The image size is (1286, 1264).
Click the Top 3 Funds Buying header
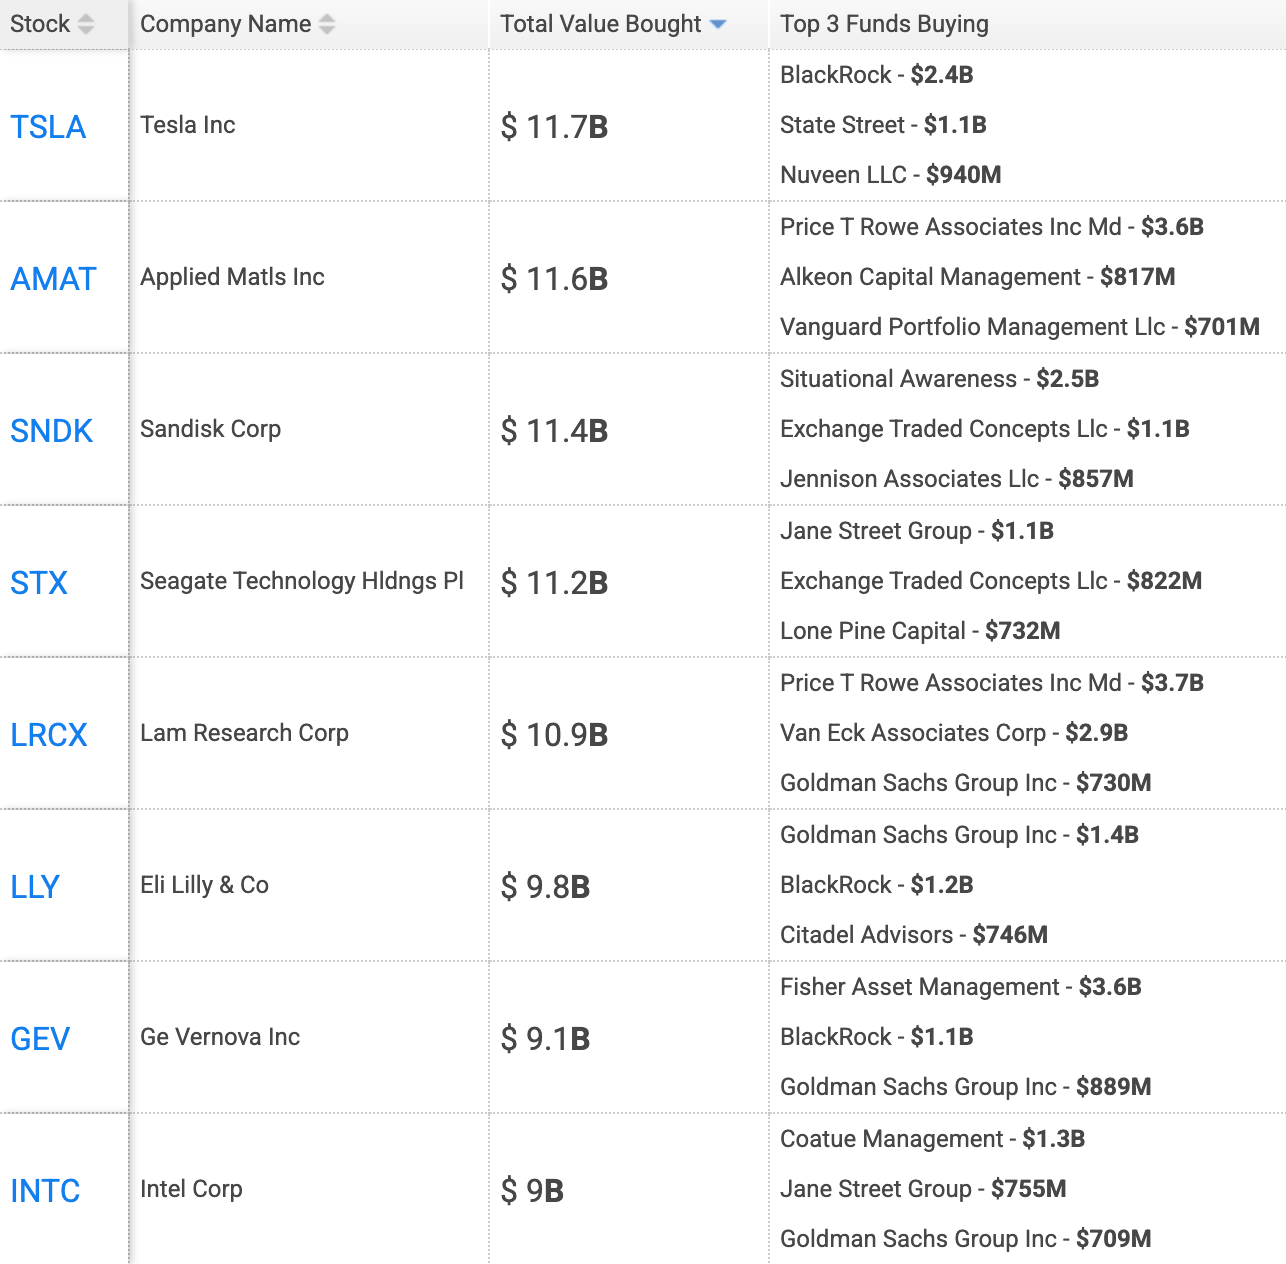[884, 24]
